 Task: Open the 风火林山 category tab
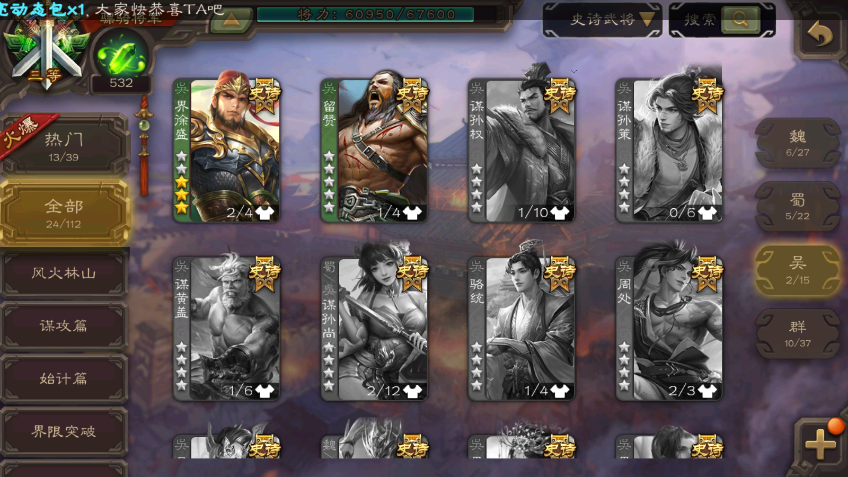pyautogui.click(x=64, y=273)
